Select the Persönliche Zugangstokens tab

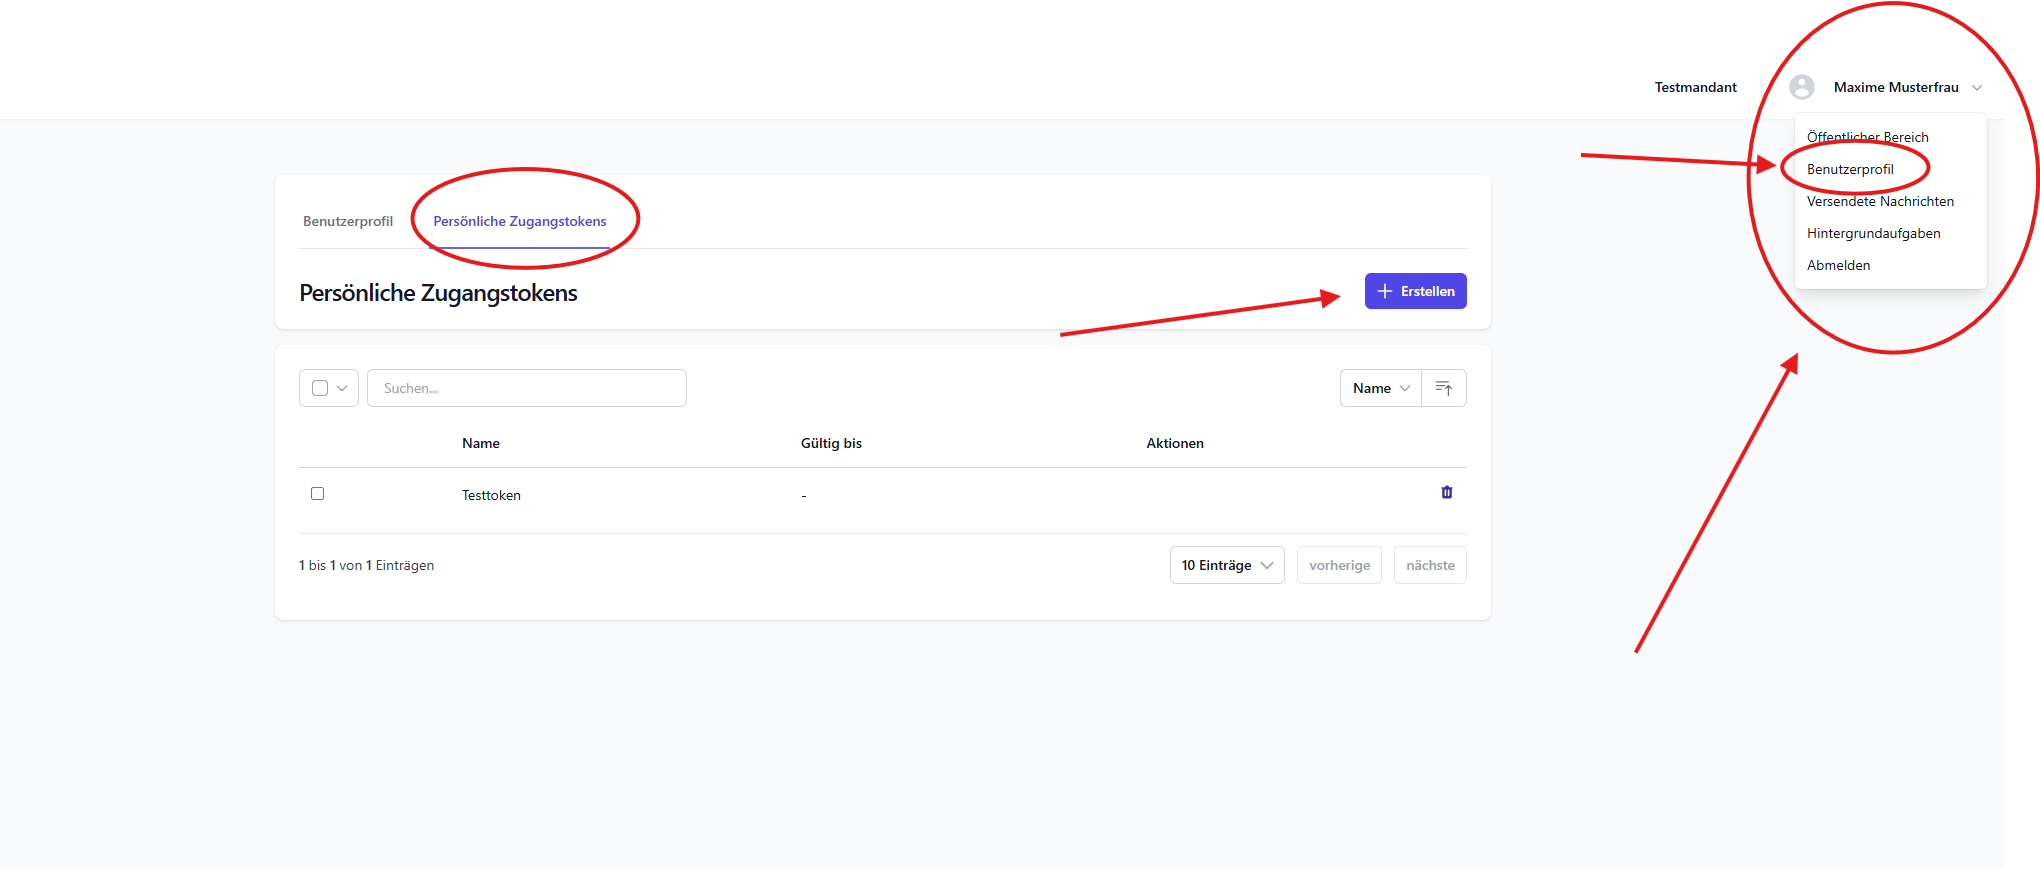tap(519, 221)
